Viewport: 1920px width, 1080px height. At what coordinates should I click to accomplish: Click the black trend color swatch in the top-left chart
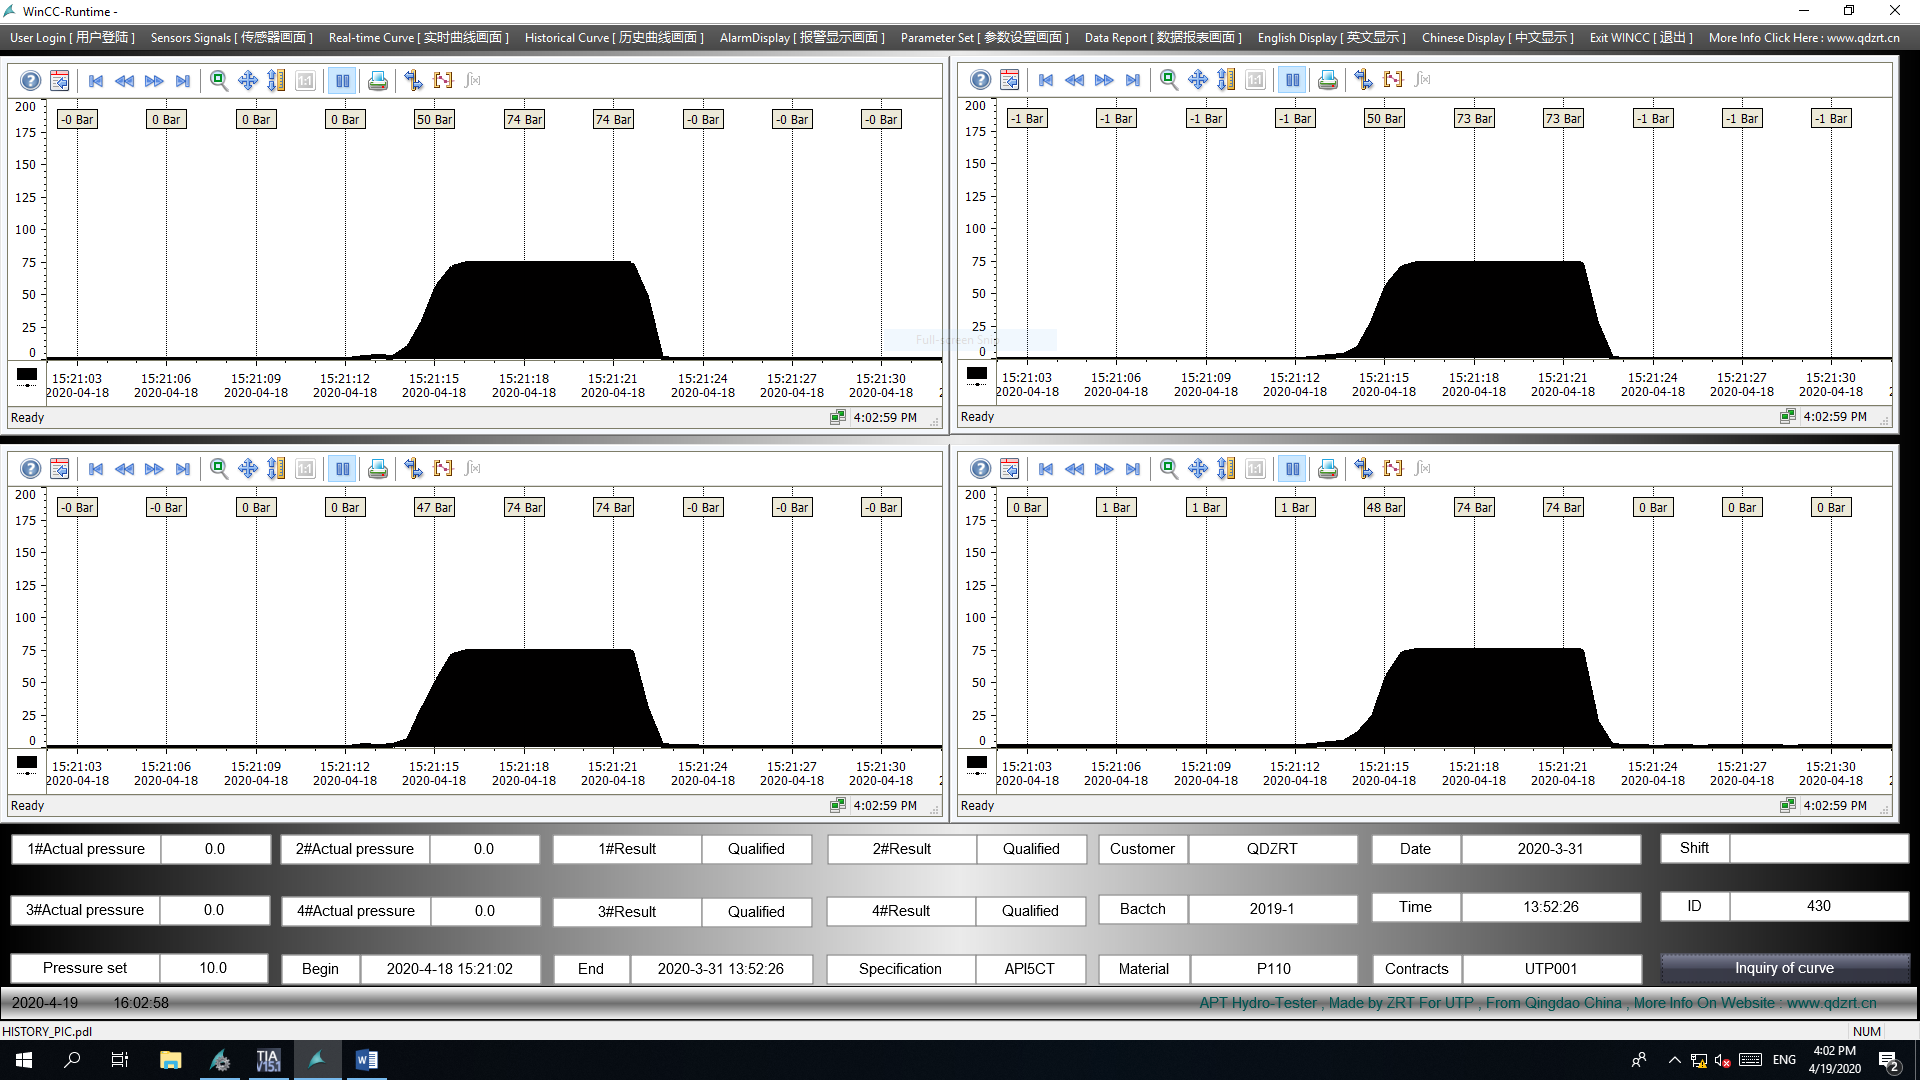27,376
